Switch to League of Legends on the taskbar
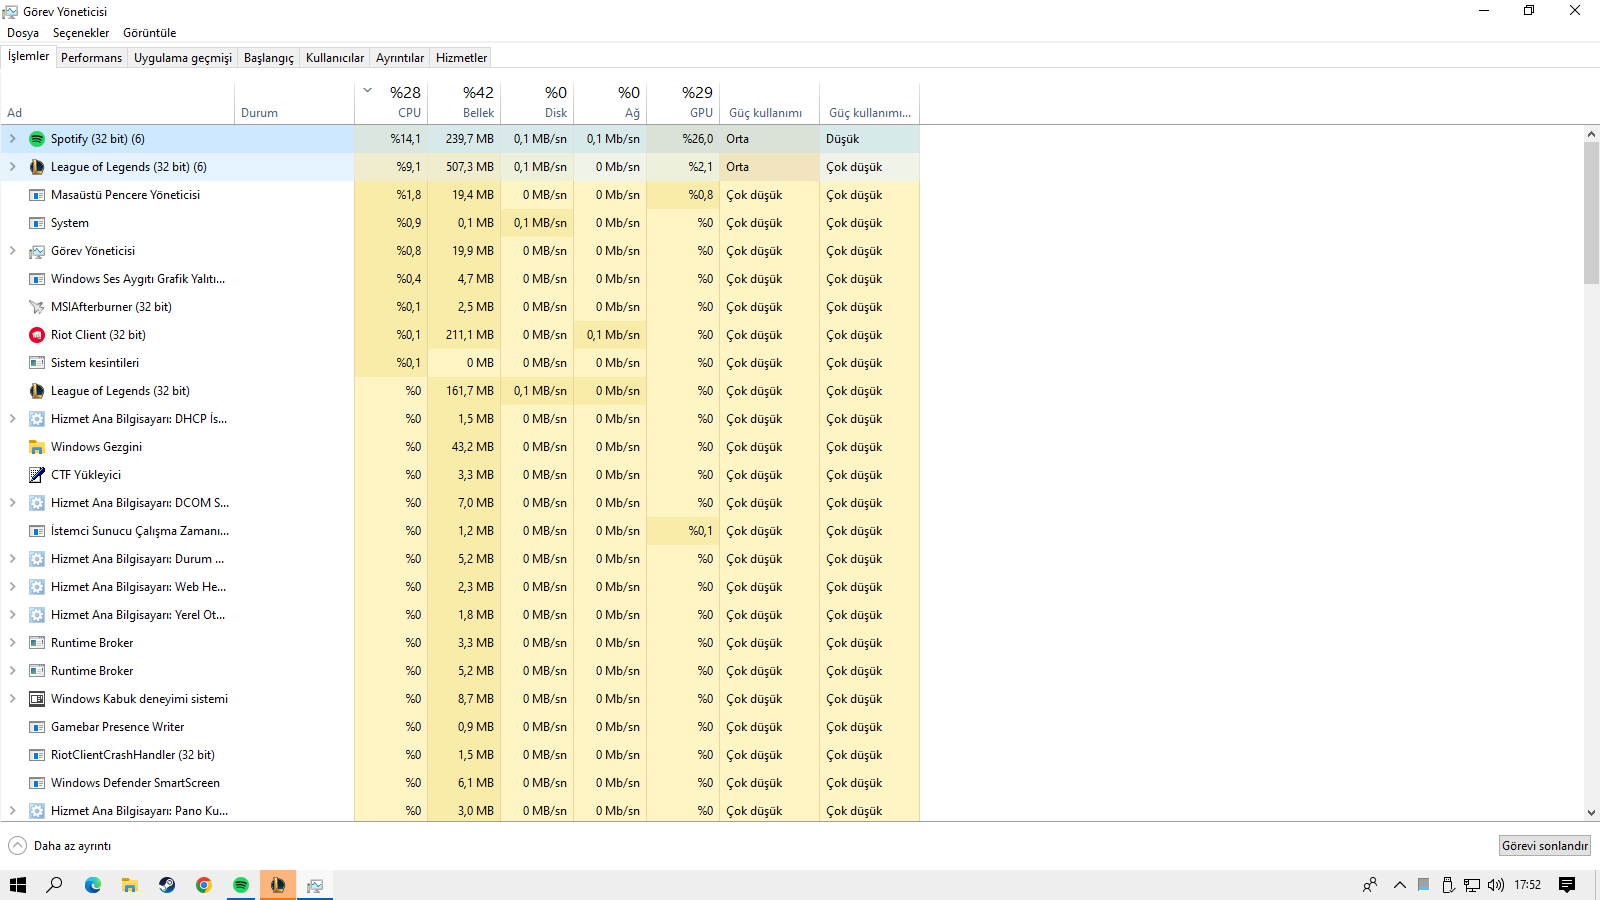 click(278, 885)
